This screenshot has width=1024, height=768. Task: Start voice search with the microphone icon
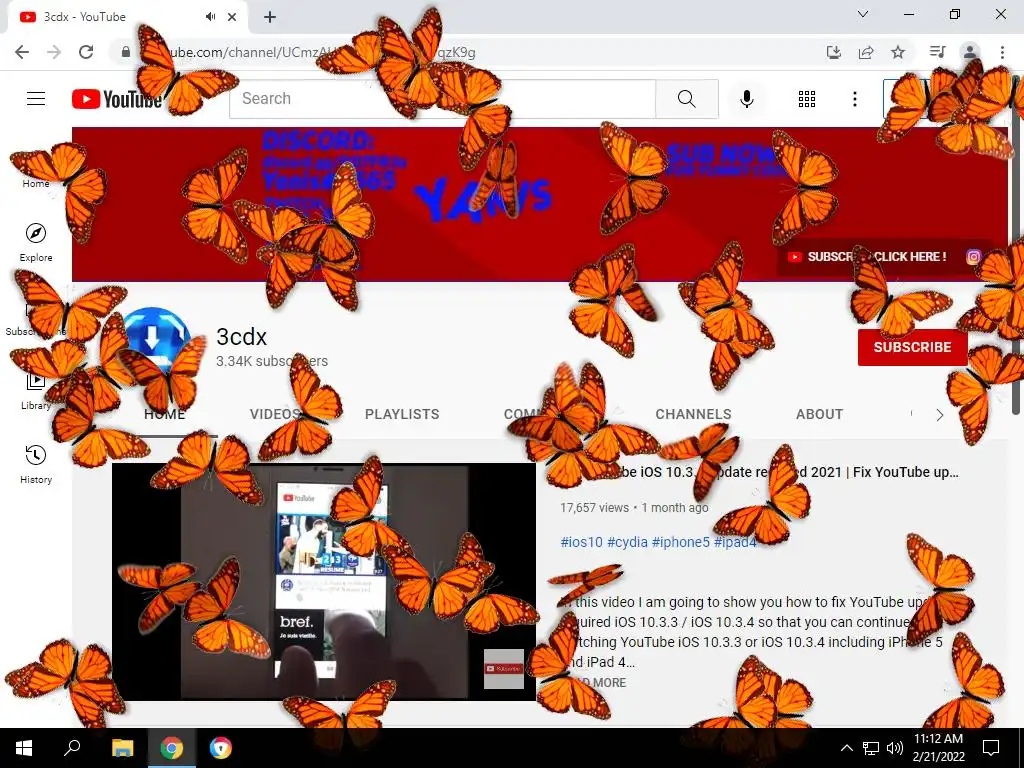point(747,99)
